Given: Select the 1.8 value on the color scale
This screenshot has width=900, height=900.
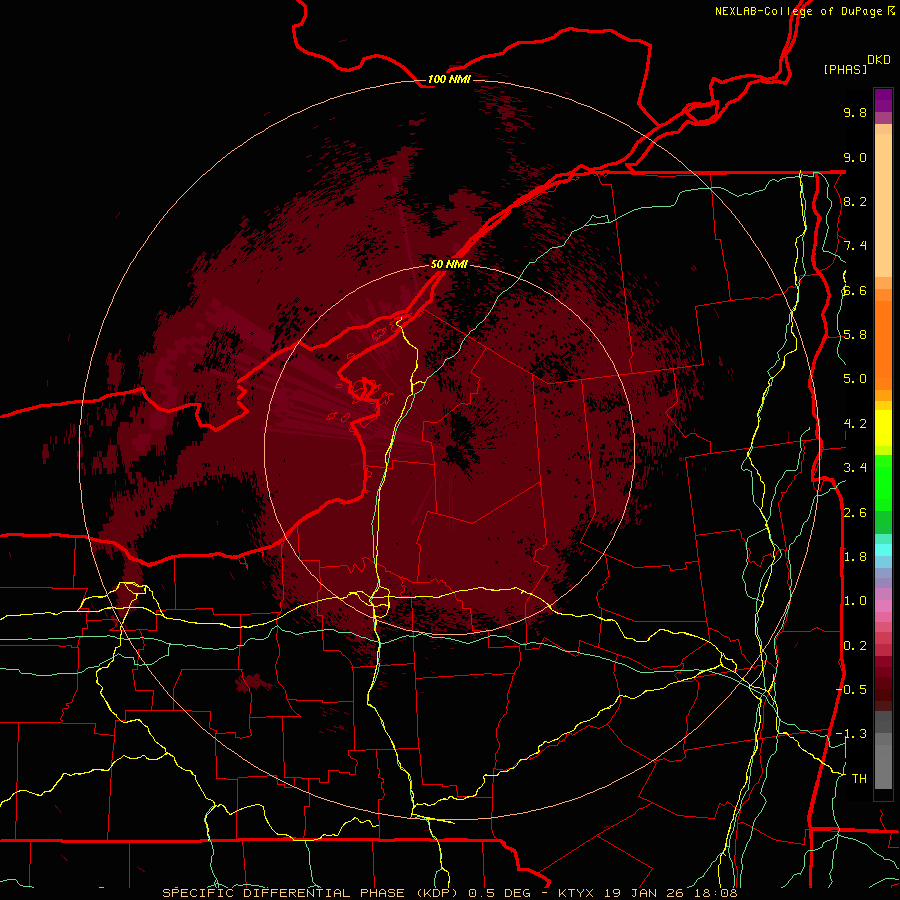Looking at the screenshot, I should (x=855, y=557).
